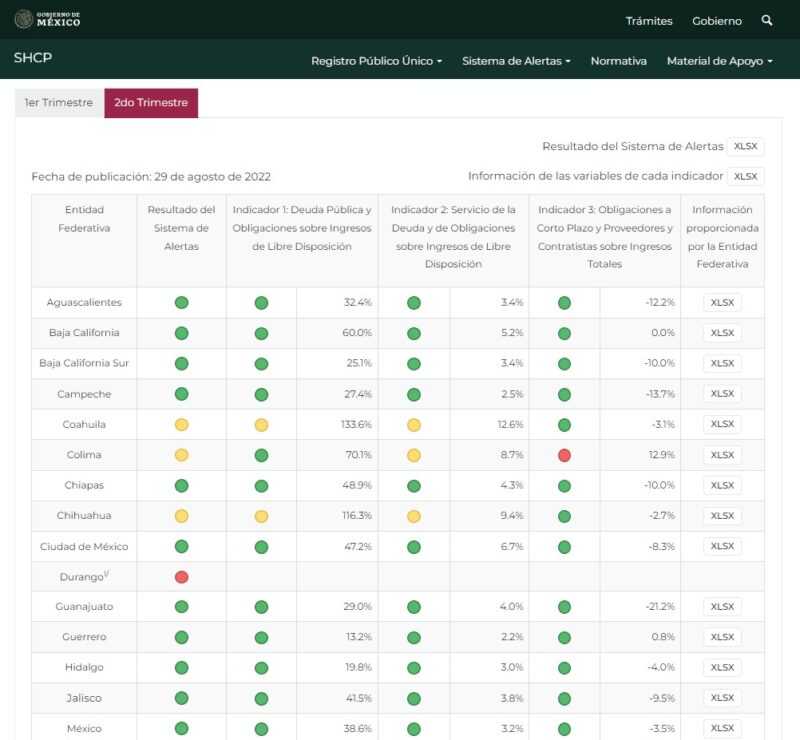This screenshot has height=740, width=800.
Task: Expand the Registro Público Único menu
Action: (x=376, y=61)
